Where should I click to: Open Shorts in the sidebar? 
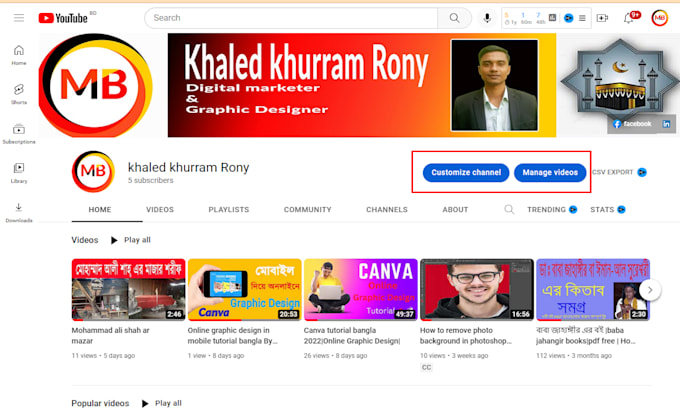coord(19,94)
